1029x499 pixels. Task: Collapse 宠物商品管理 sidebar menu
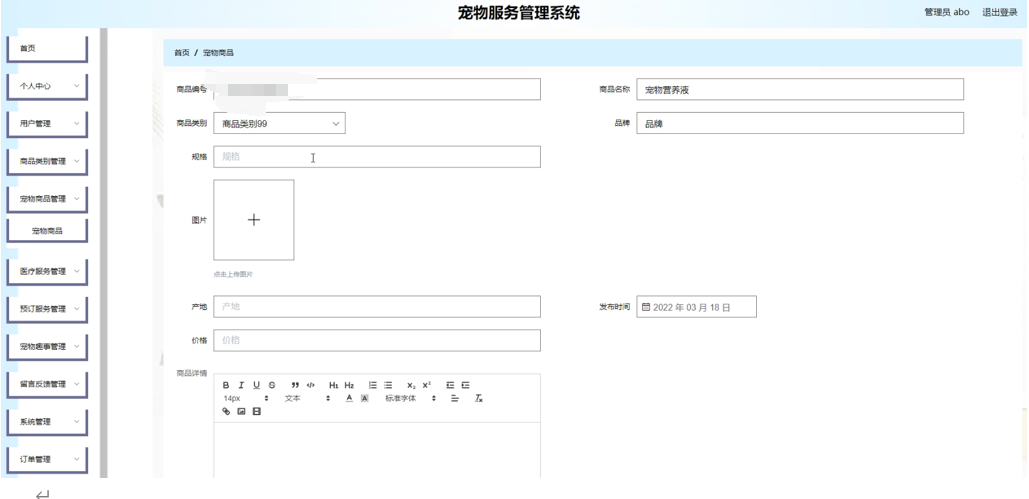pyautogui.click(x=47, y=199)
